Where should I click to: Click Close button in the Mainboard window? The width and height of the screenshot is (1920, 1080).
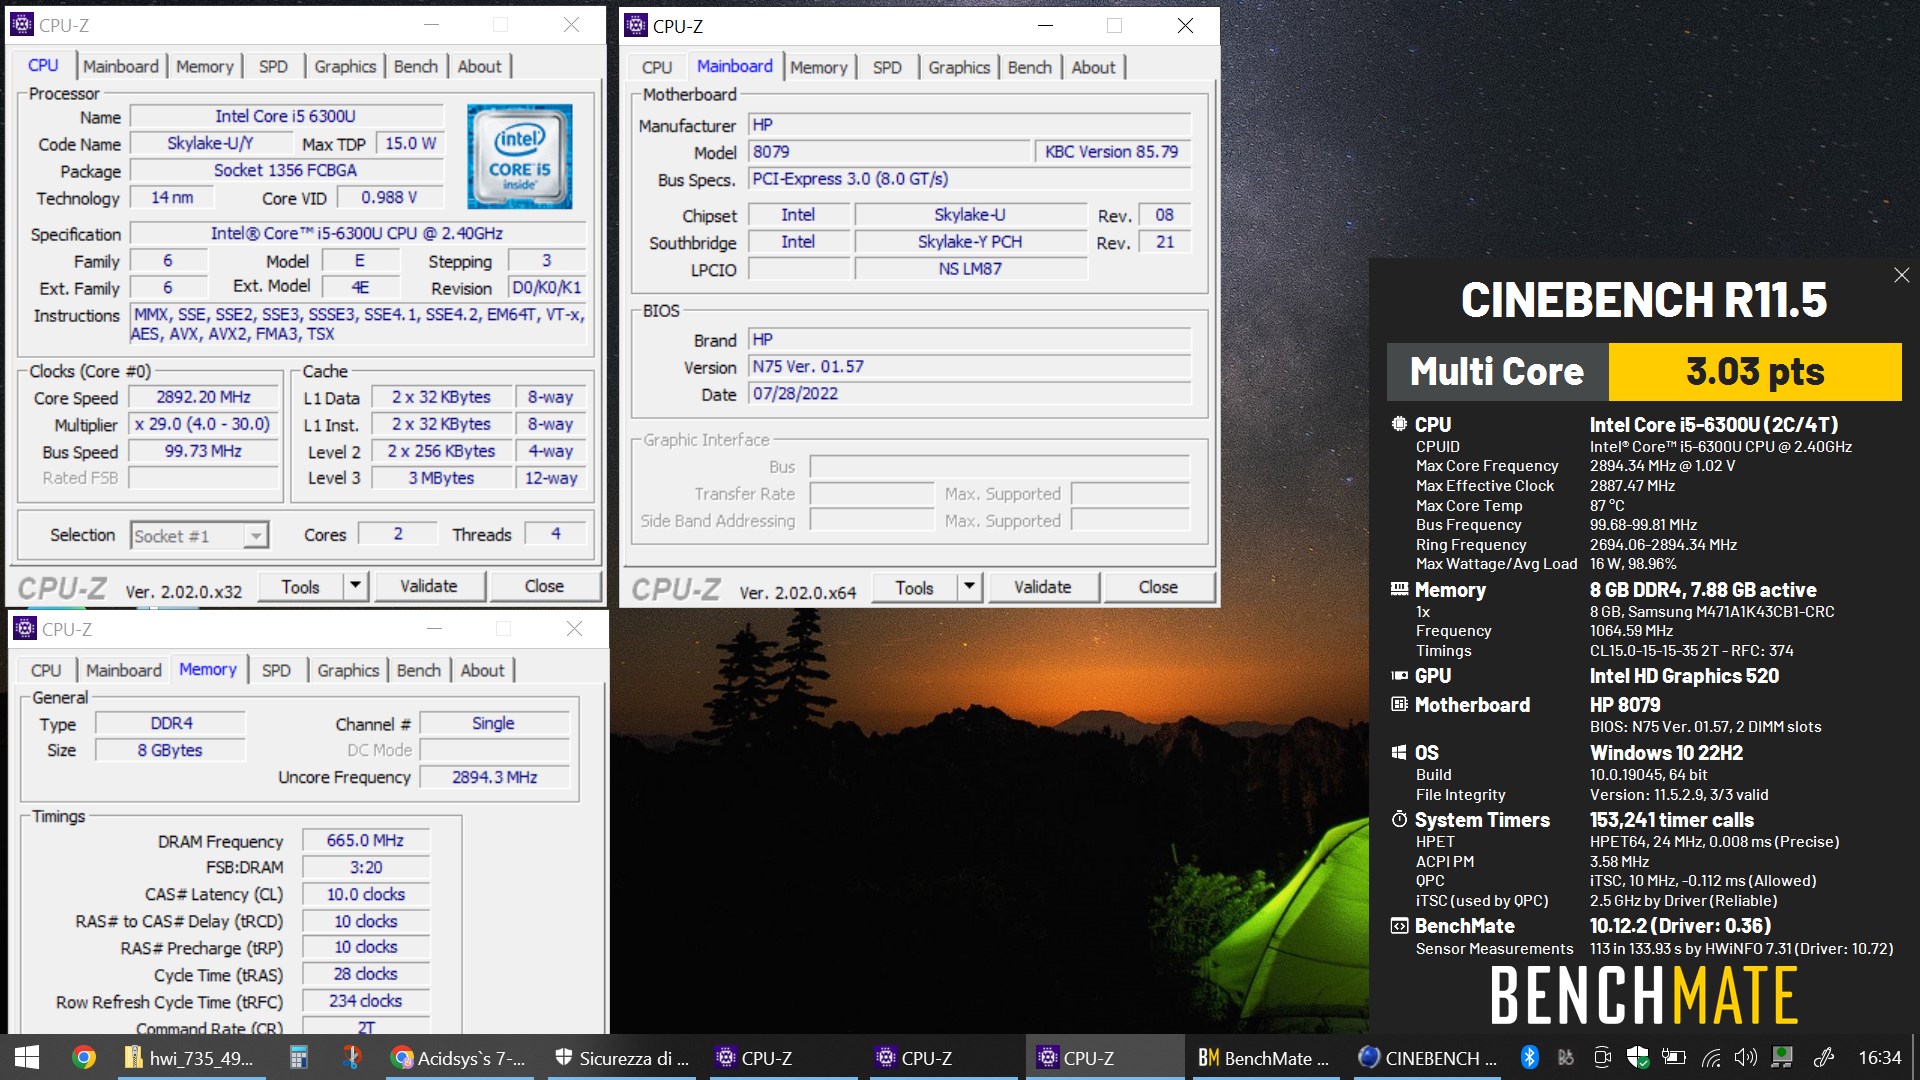(1158, 587)
